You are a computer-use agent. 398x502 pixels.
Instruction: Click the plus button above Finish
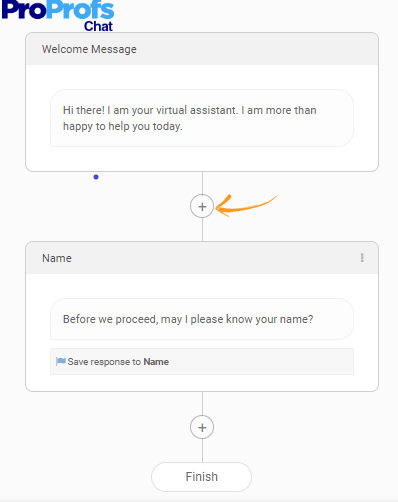(x=202, y=427)
